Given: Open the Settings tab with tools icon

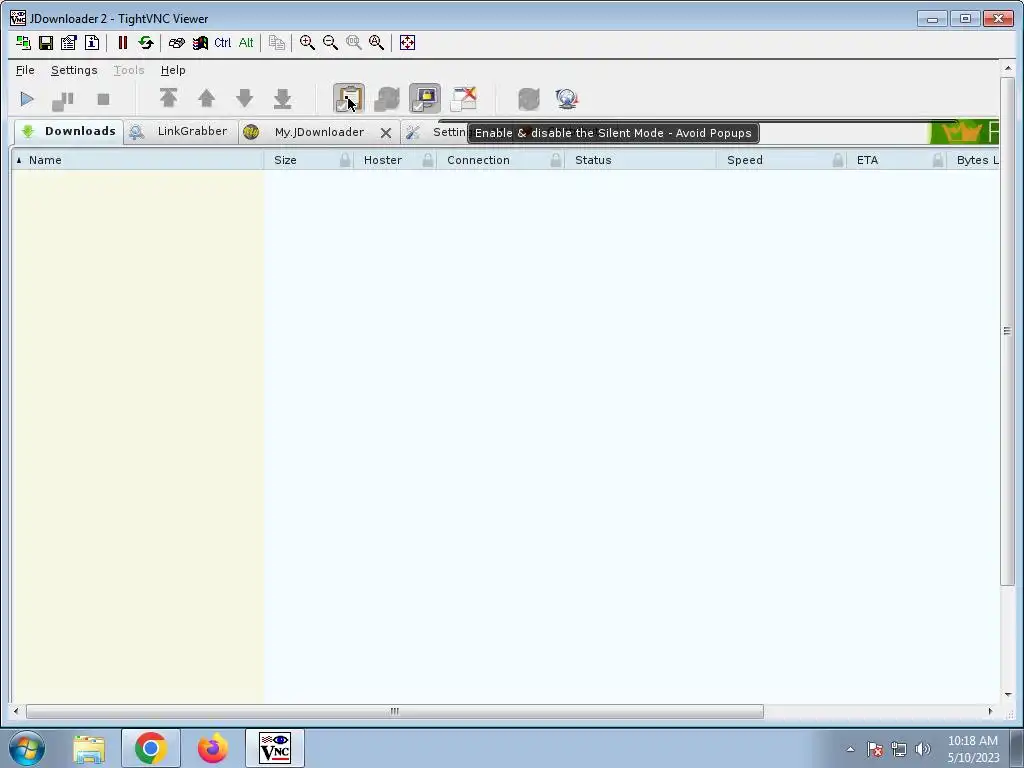Looking at the screenshot, I should tap(436, 132).
